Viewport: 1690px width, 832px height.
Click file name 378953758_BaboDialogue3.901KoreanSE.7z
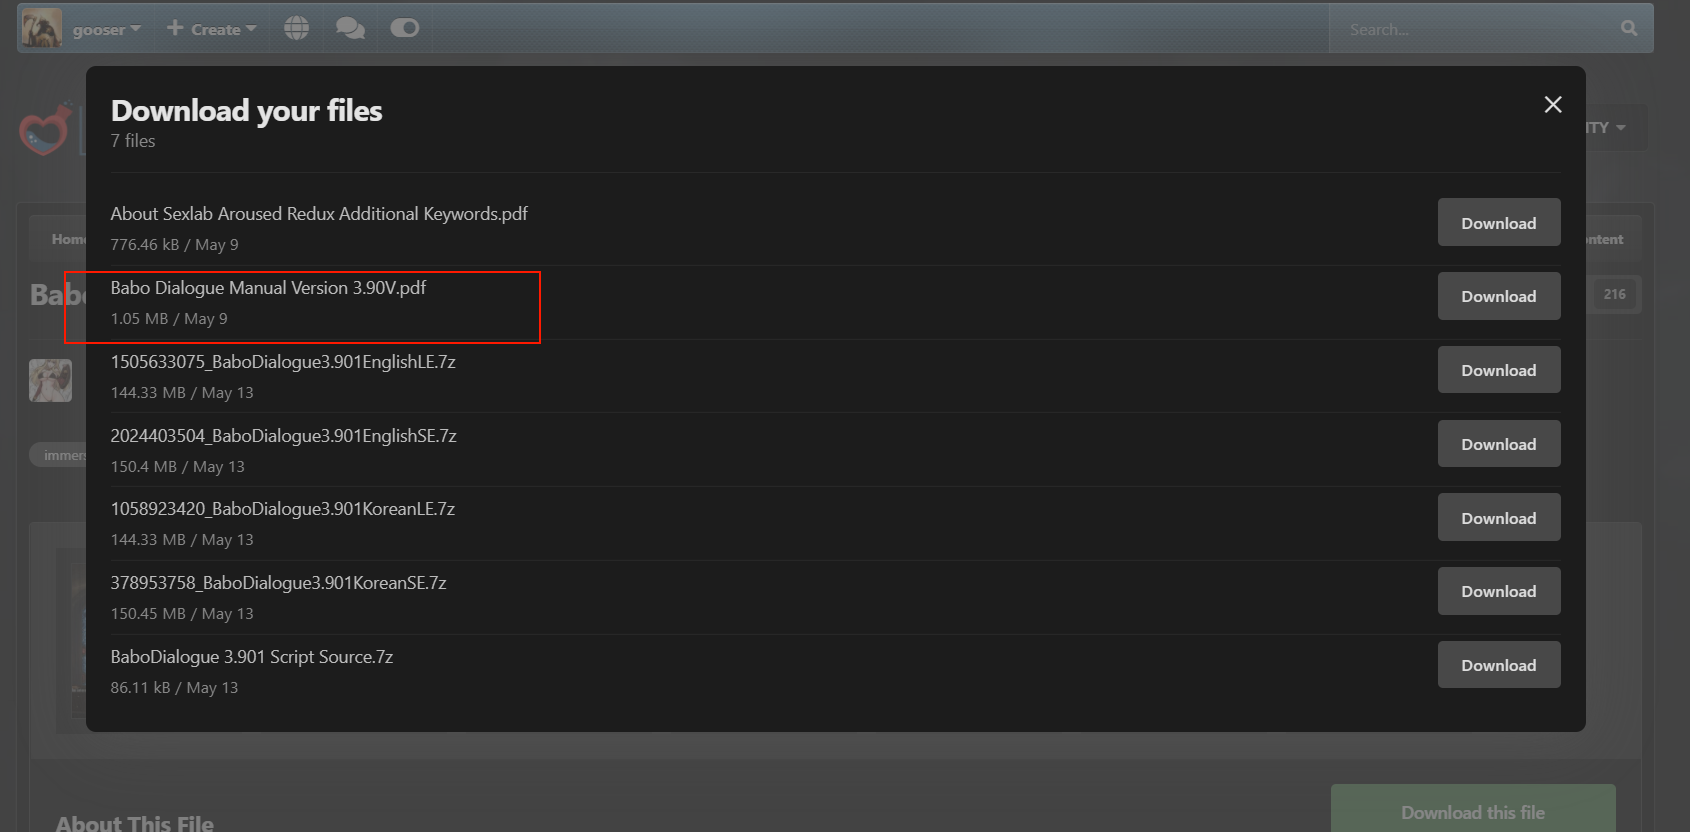point(278,583)
